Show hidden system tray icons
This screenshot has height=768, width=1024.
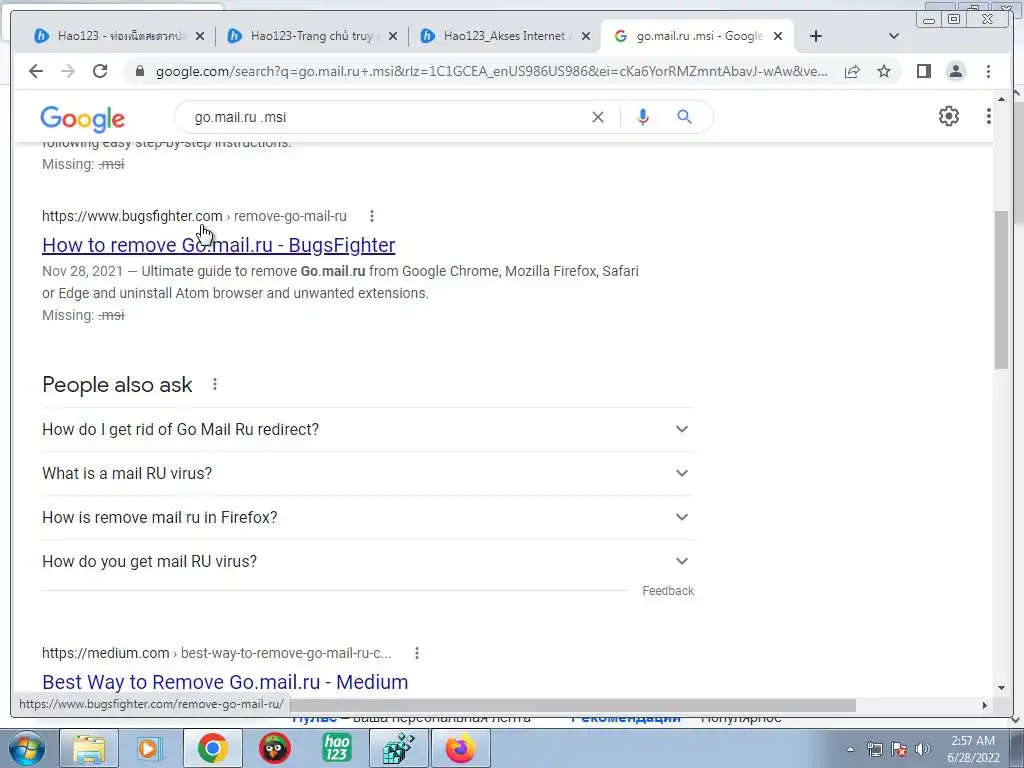click(850, 749)
